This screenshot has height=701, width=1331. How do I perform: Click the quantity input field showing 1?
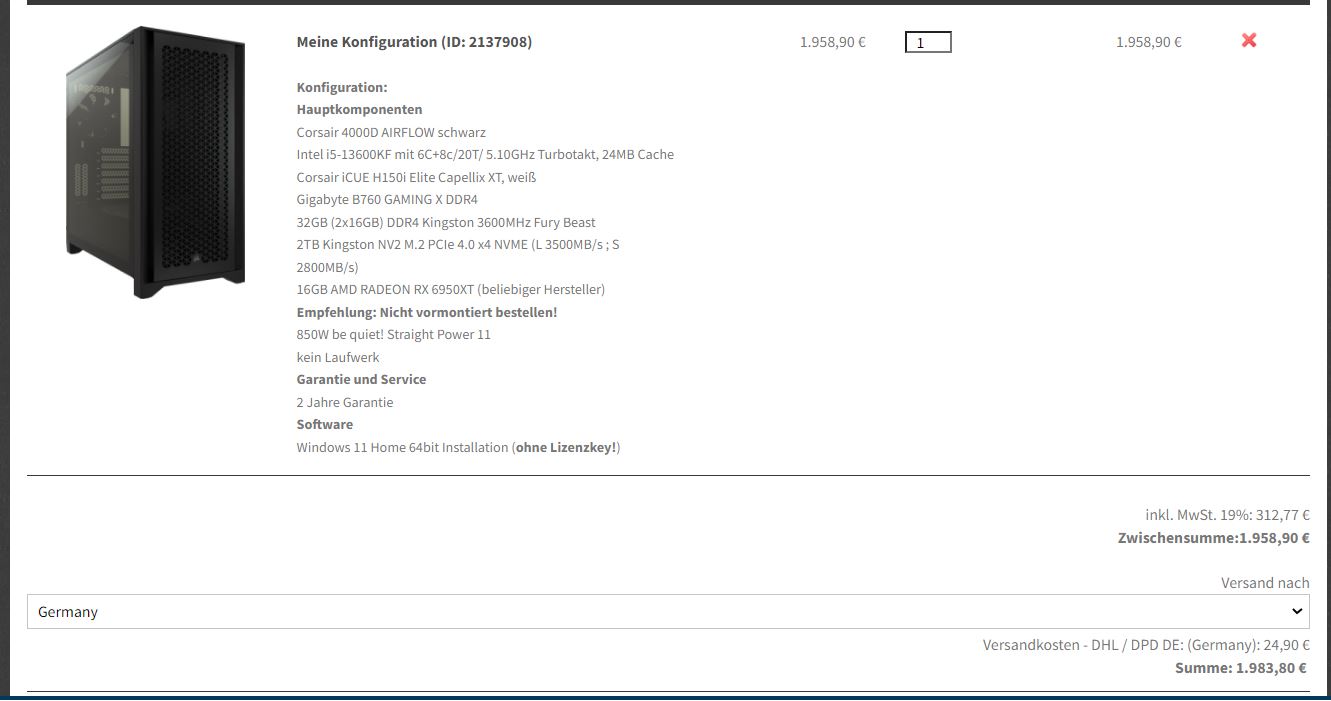pyautogui.click(x=928, y=42)
